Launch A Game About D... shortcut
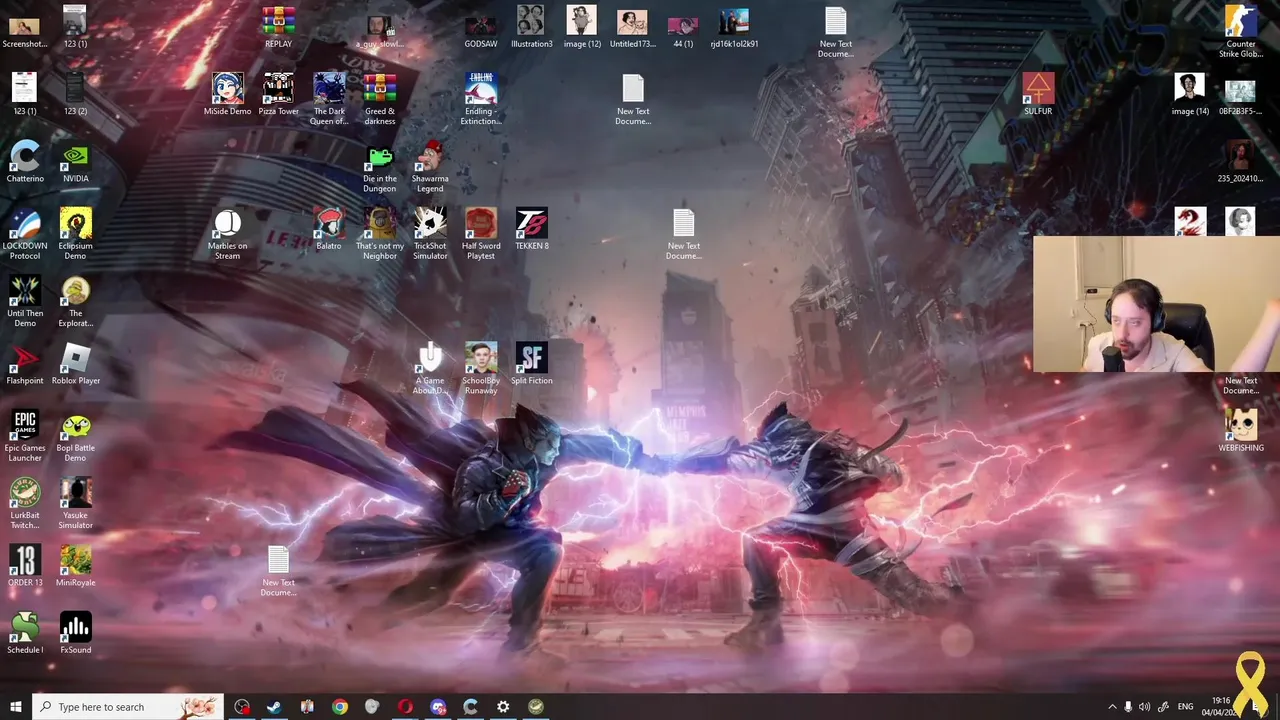Viewport: 1280px width, 720px height. pos(430,368)
